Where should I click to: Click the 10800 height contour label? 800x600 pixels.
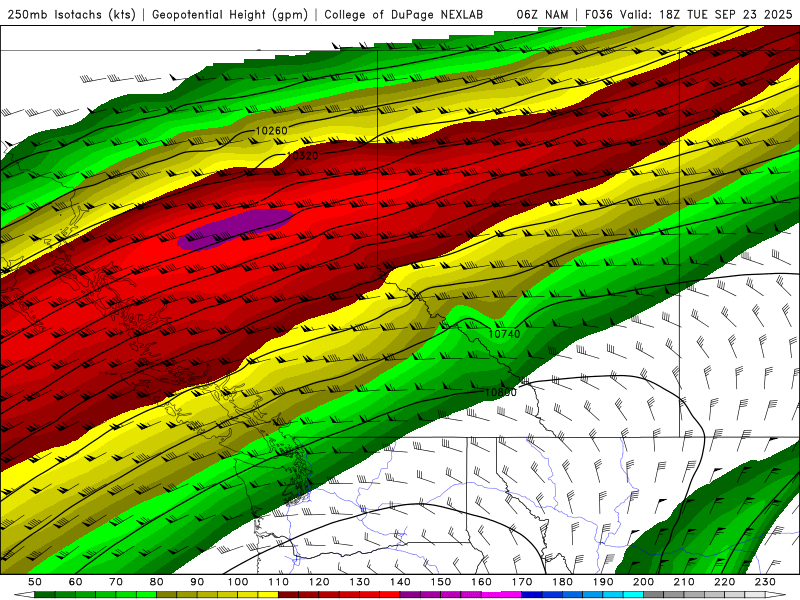point(500,392)
